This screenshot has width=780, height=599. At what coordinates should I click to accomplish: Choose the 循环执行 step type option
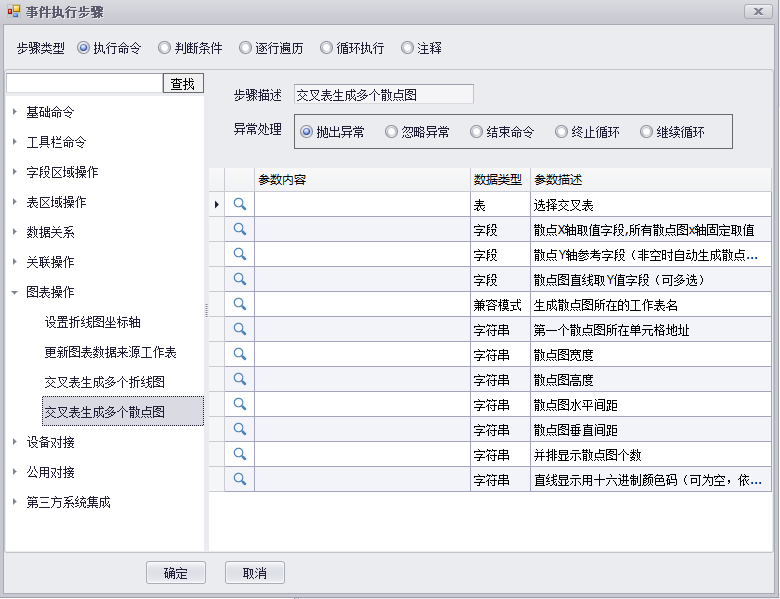326,48
